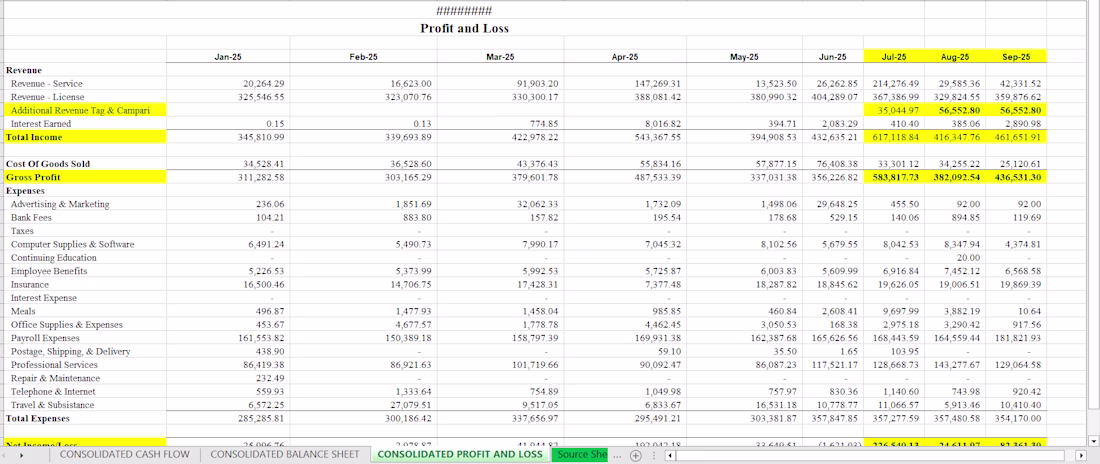Screen dimensions: 1100x464
Task: Click the sheet tab navigation right arrow
Action: [x=21, y=456]
